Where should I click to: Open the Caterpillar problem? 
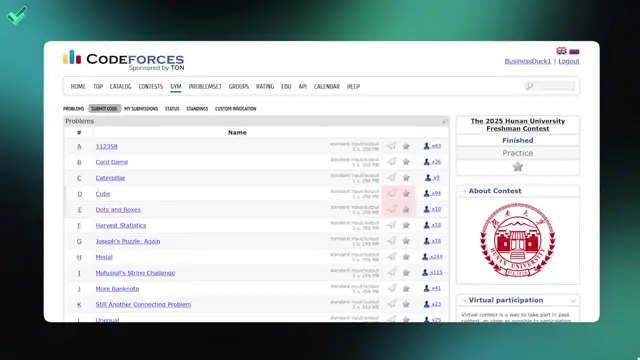tap(110, 178)
